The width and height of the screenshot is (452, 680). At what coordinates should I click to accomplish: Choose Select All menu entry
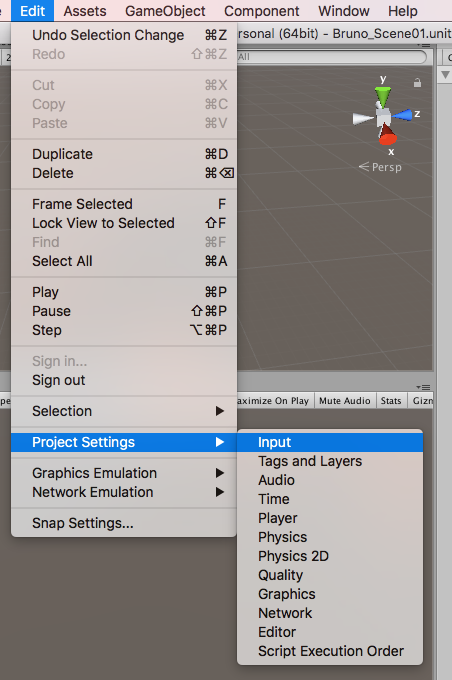pyautogui.click(x=124, y=261)
